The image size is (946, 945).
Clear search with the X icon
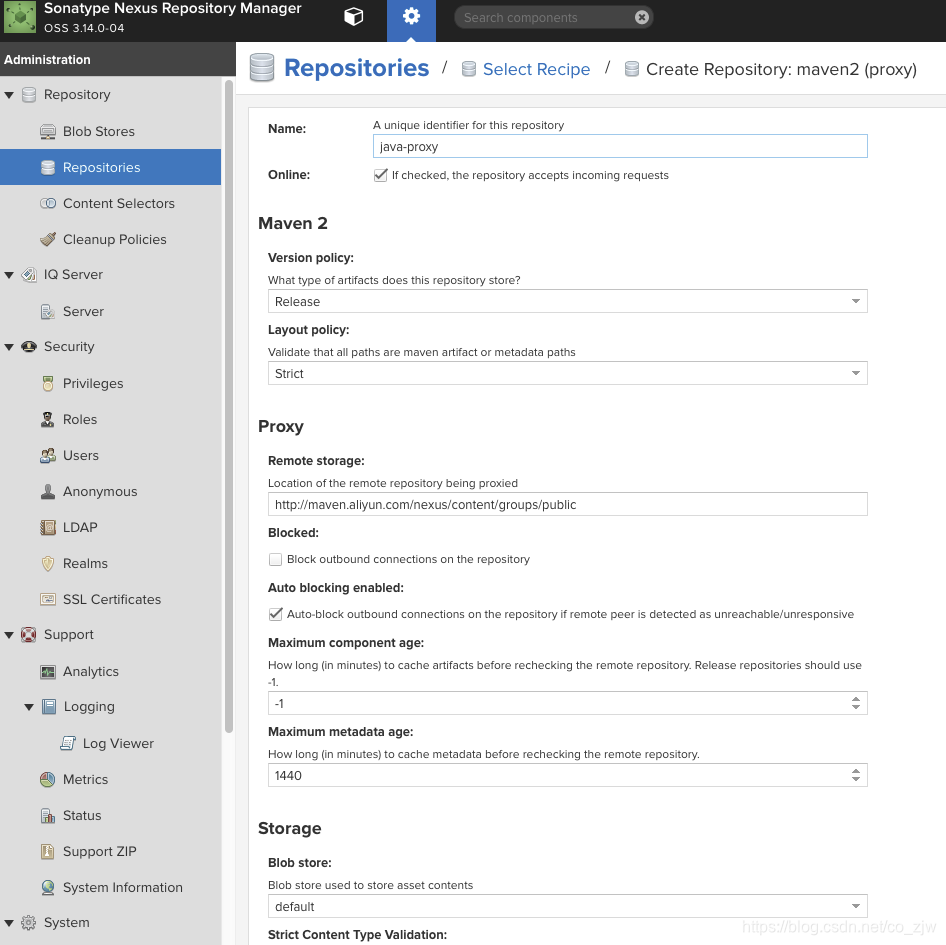pyautogui.click(x=642, y=18)
